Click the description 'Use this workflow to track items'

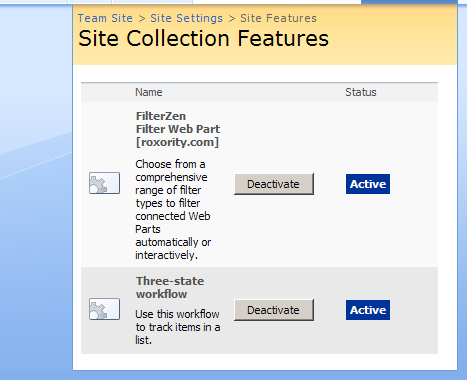[178, 327]
